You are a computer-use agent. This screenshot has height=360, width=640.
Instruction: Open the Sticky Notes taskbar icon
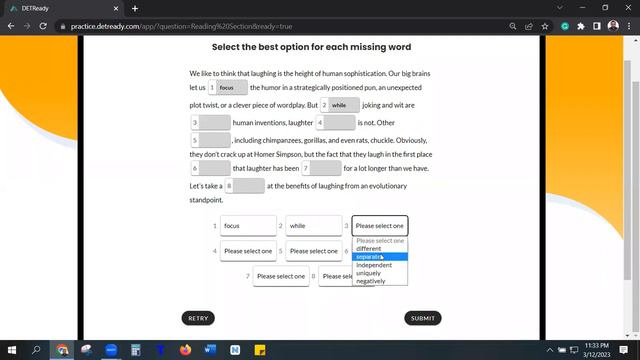[x=260, y=350]
